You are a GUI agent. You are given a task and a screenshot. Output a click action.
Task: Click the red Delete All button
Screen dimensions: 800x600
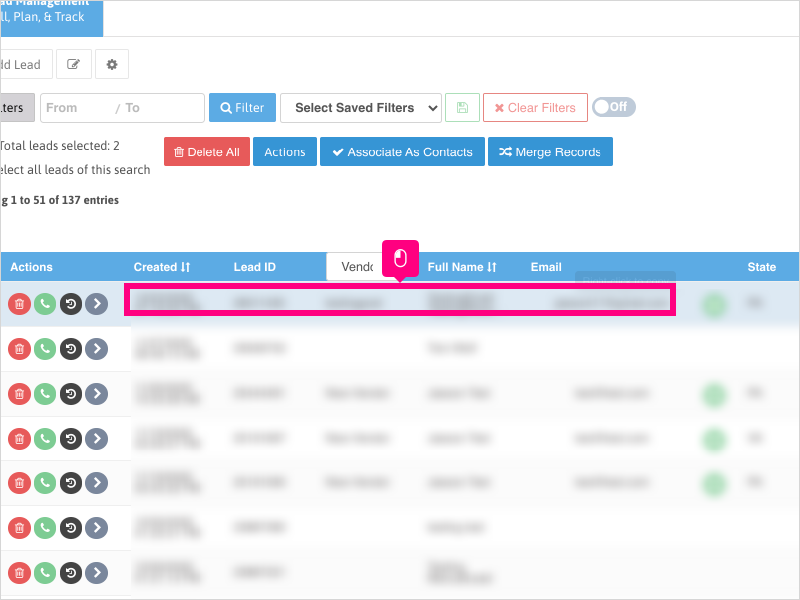tap(207, 152)
